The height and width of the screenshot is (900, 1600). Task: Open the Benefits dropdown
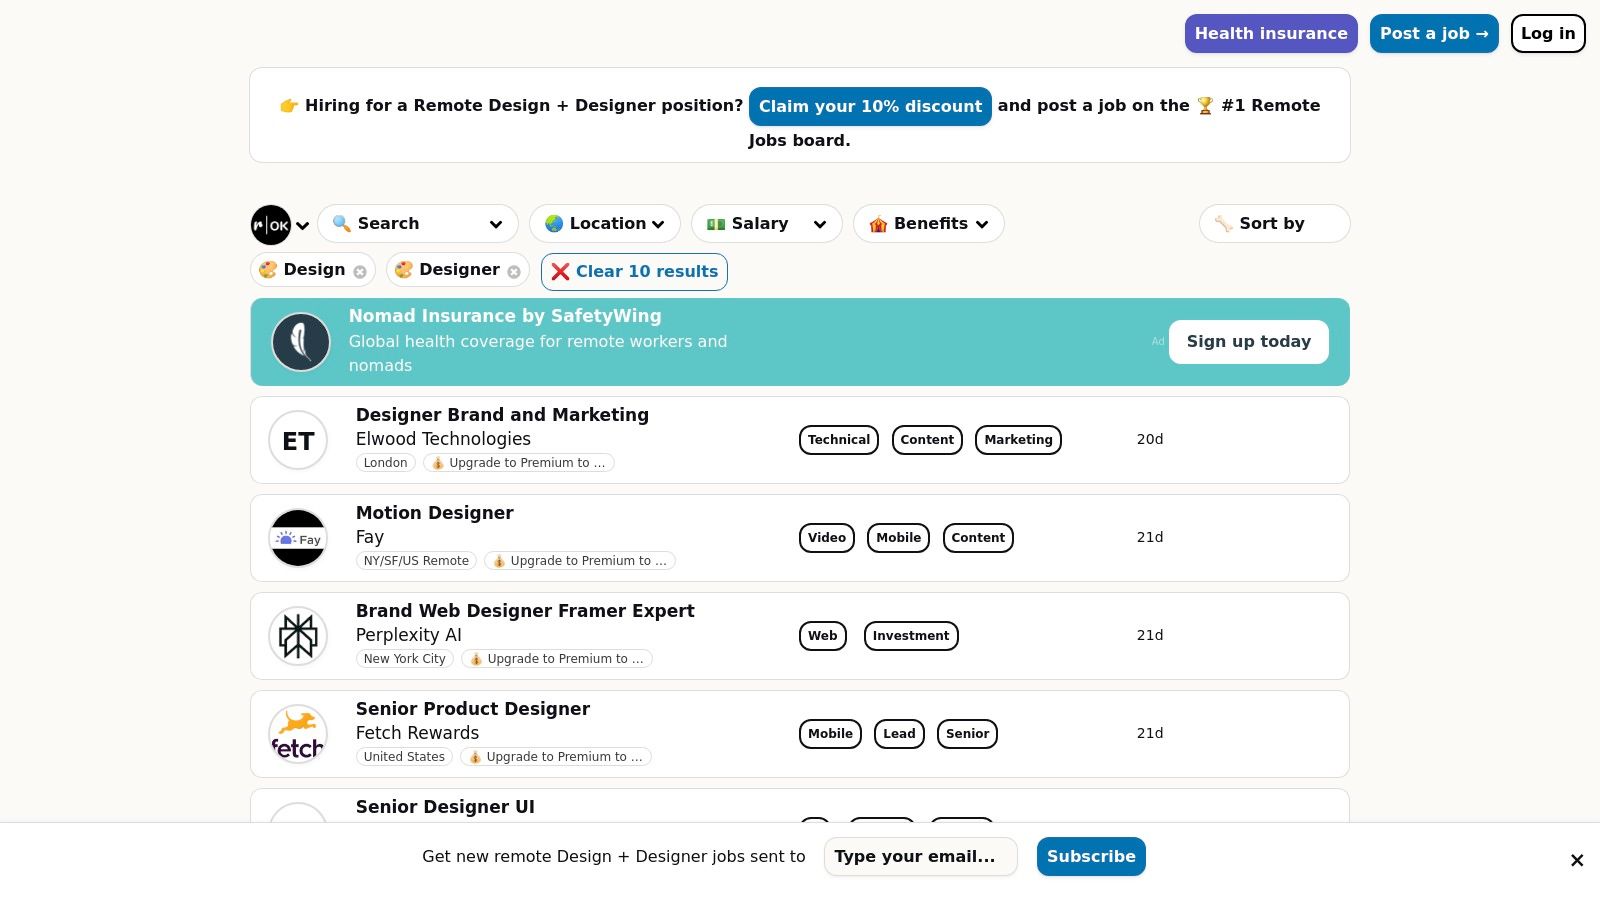point(928,223)
